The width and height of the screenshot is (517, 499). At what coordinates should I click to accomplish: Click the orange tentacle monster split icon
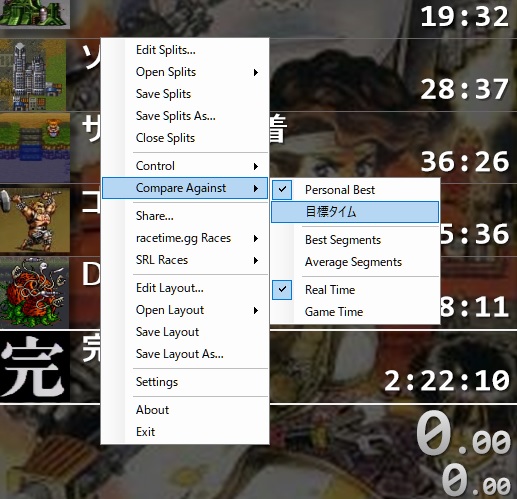pos(35,293)
